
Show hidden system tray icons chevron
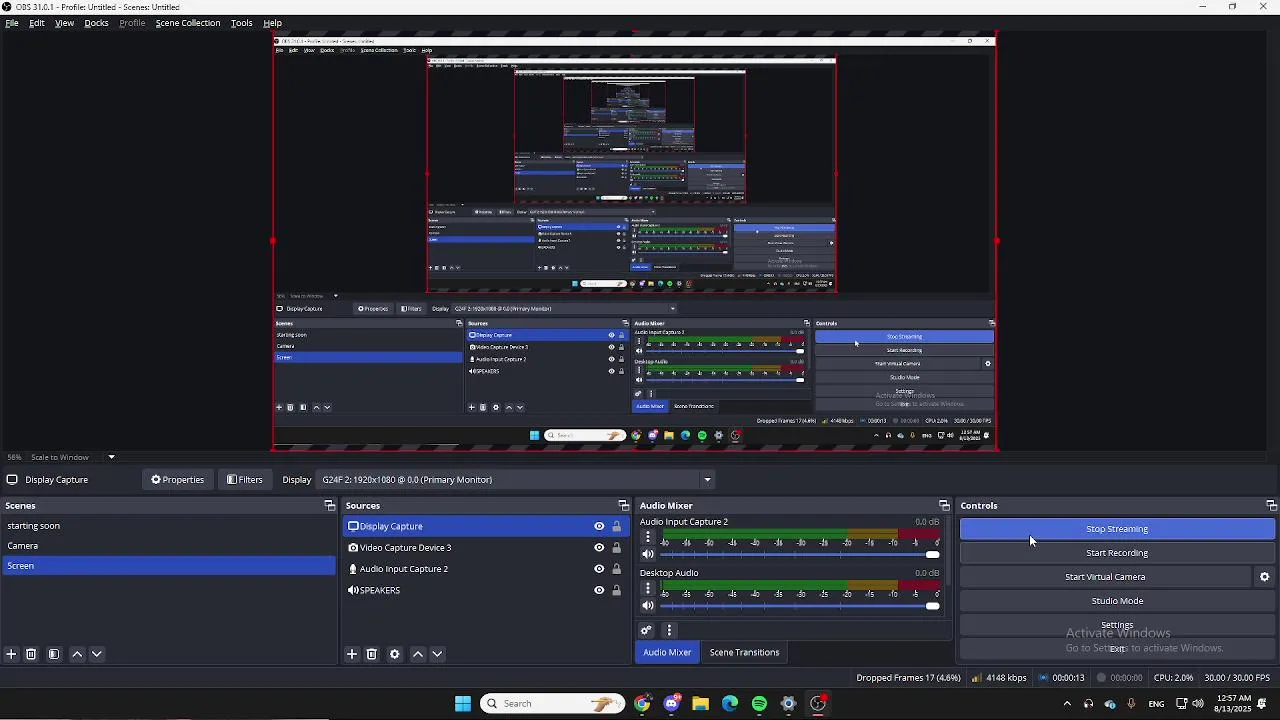point(1067,704)
